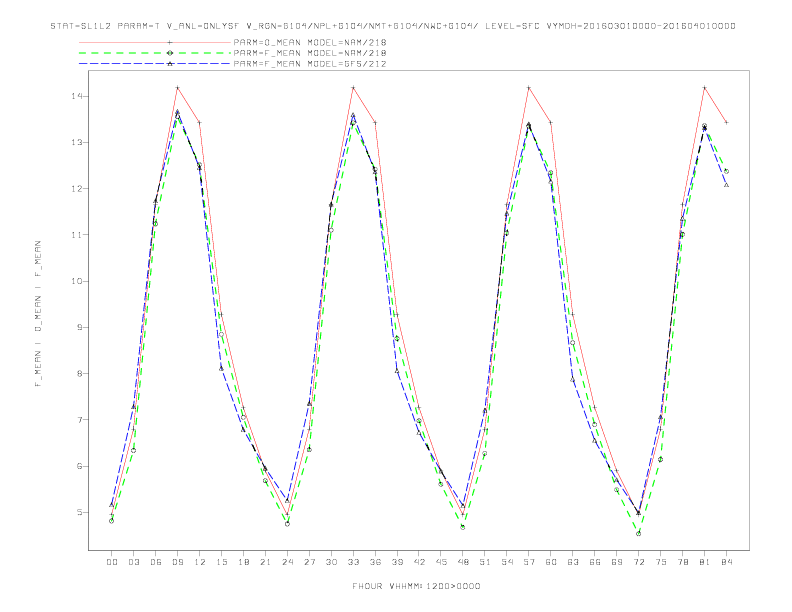Click x-axis tick label 54
The height and width of the screenshot is (612, 792).
(507, 562)
